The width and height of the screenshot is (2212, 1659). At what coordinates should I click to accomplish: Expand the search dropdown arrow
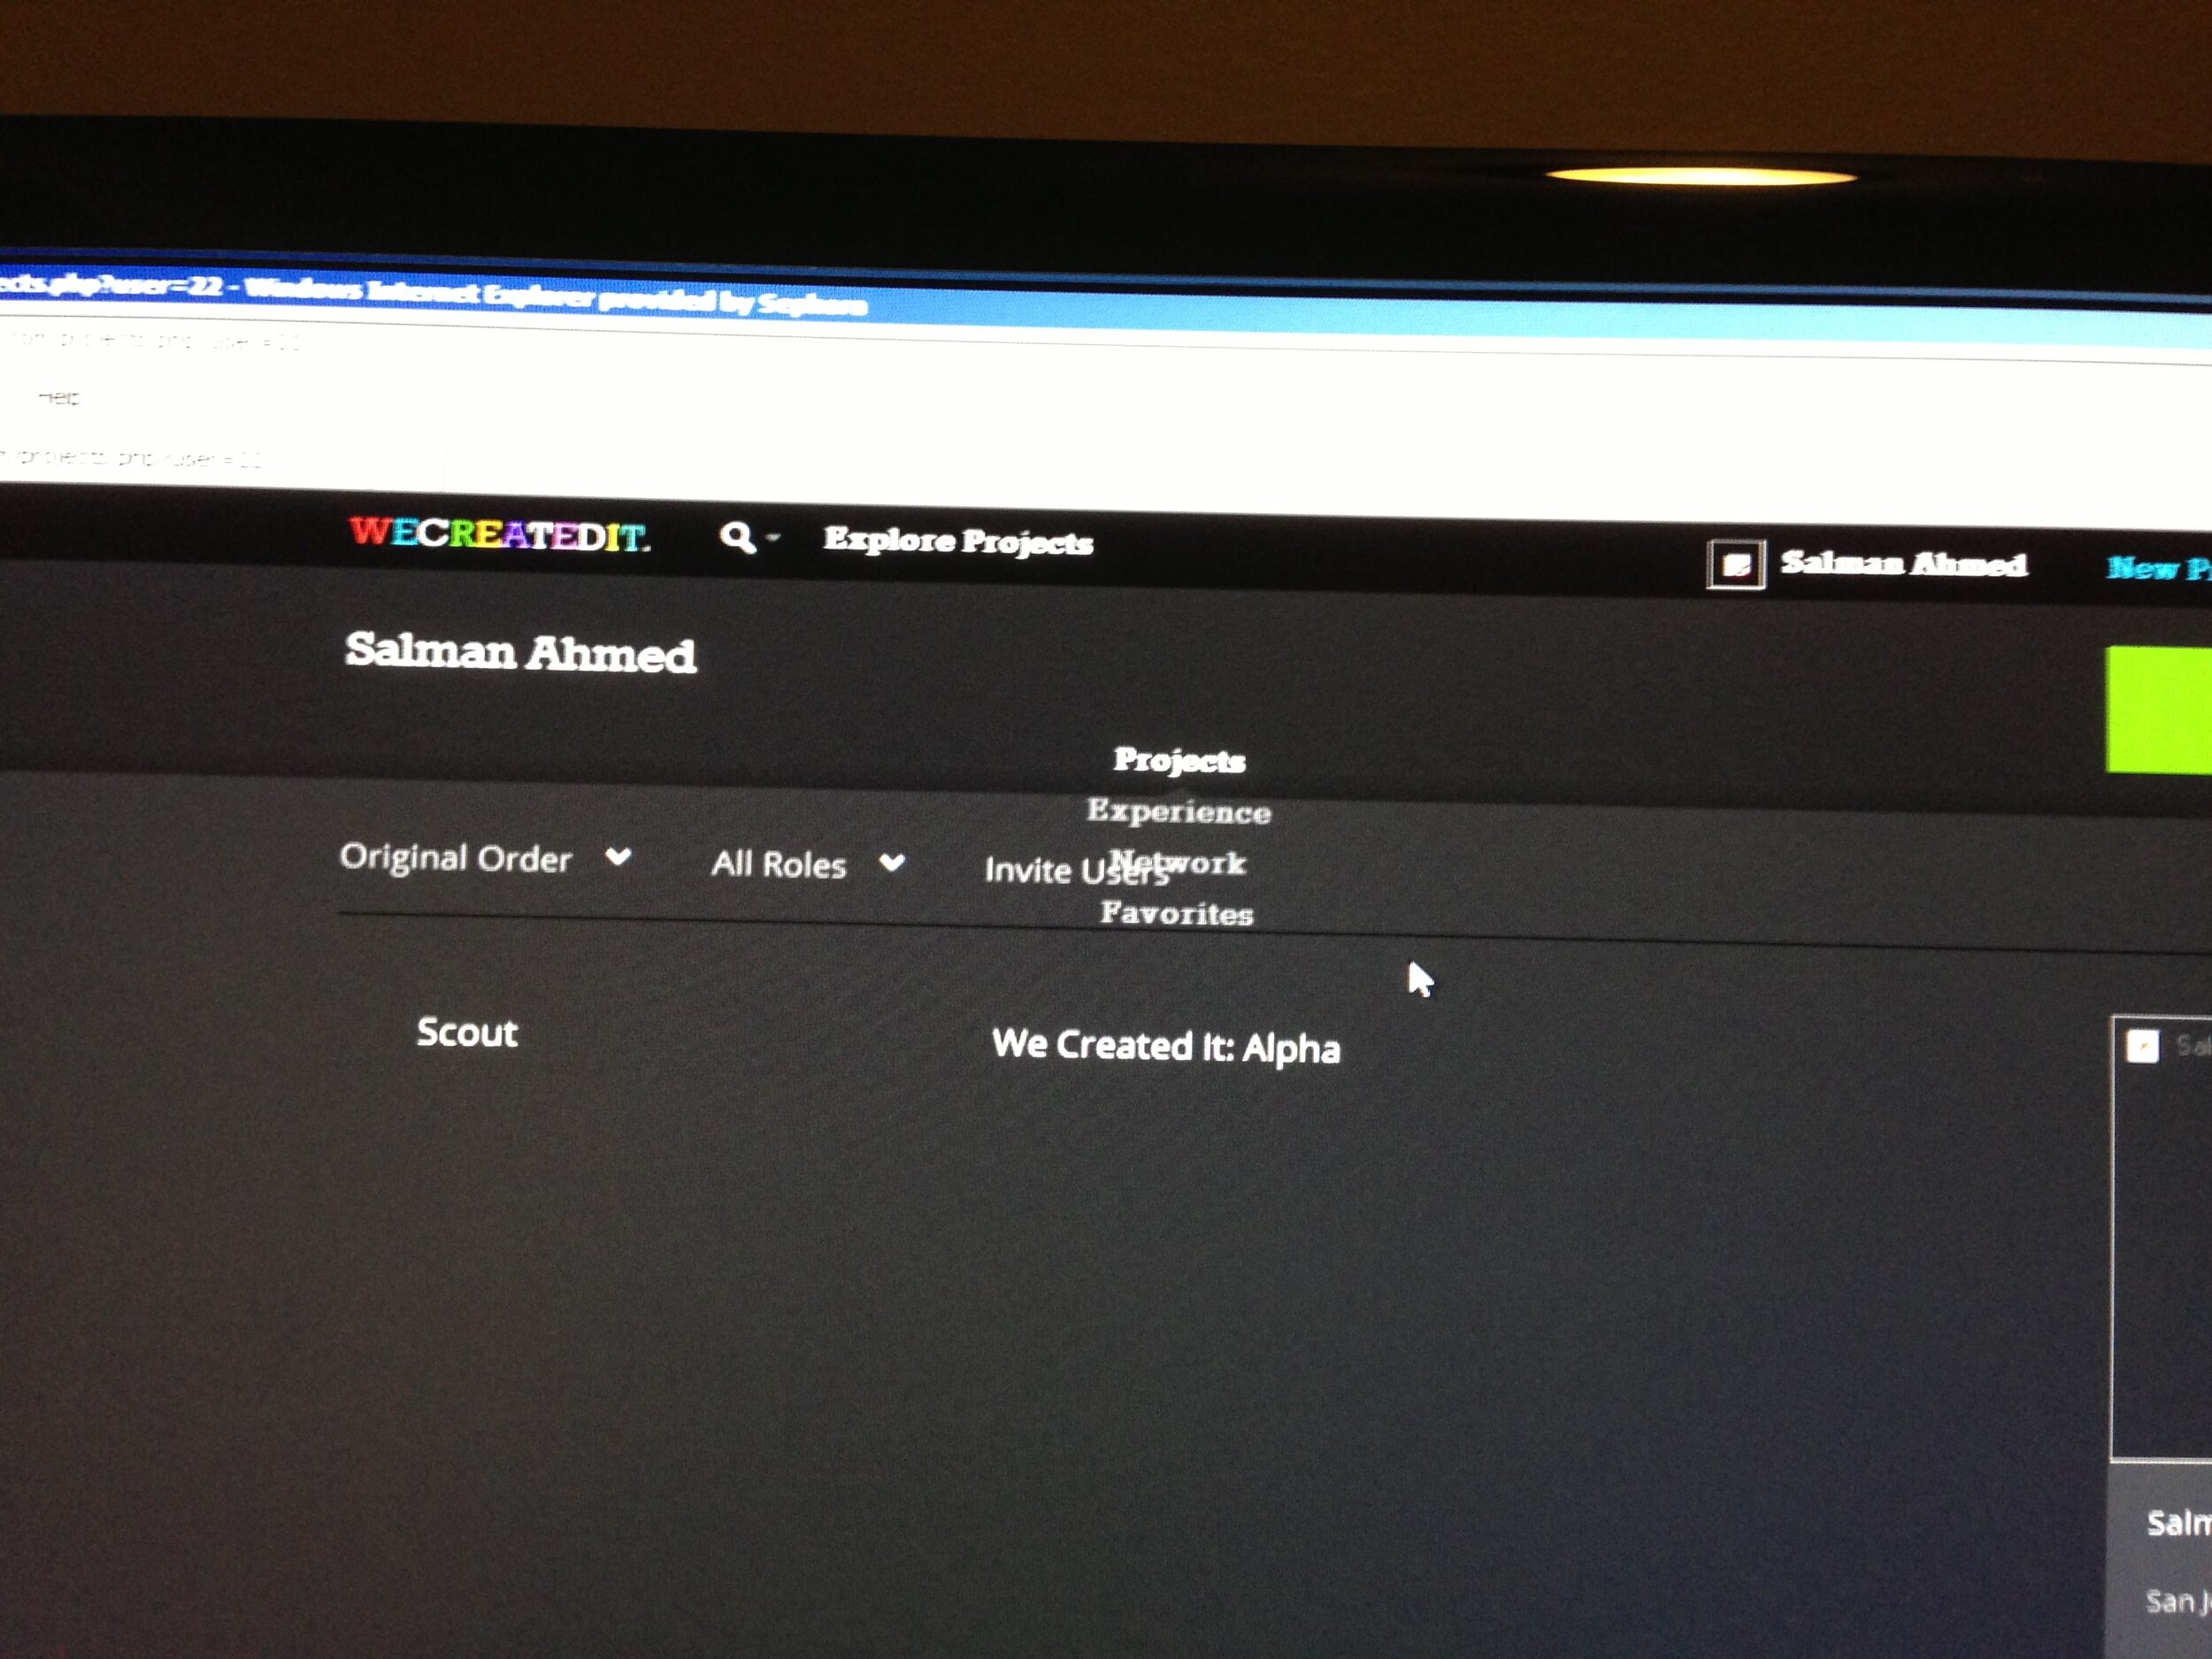(x=772, y=538)
